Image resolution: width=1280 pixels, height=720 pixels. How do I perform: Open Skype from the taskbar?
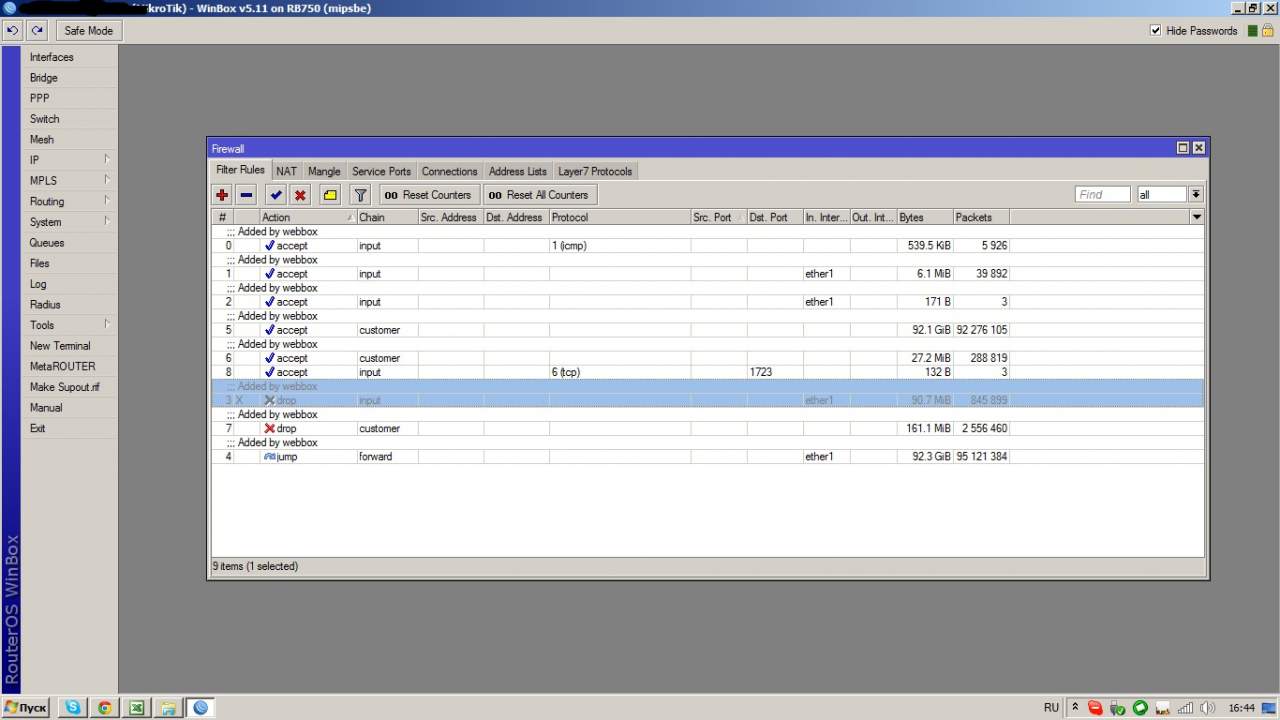point(73,707)
